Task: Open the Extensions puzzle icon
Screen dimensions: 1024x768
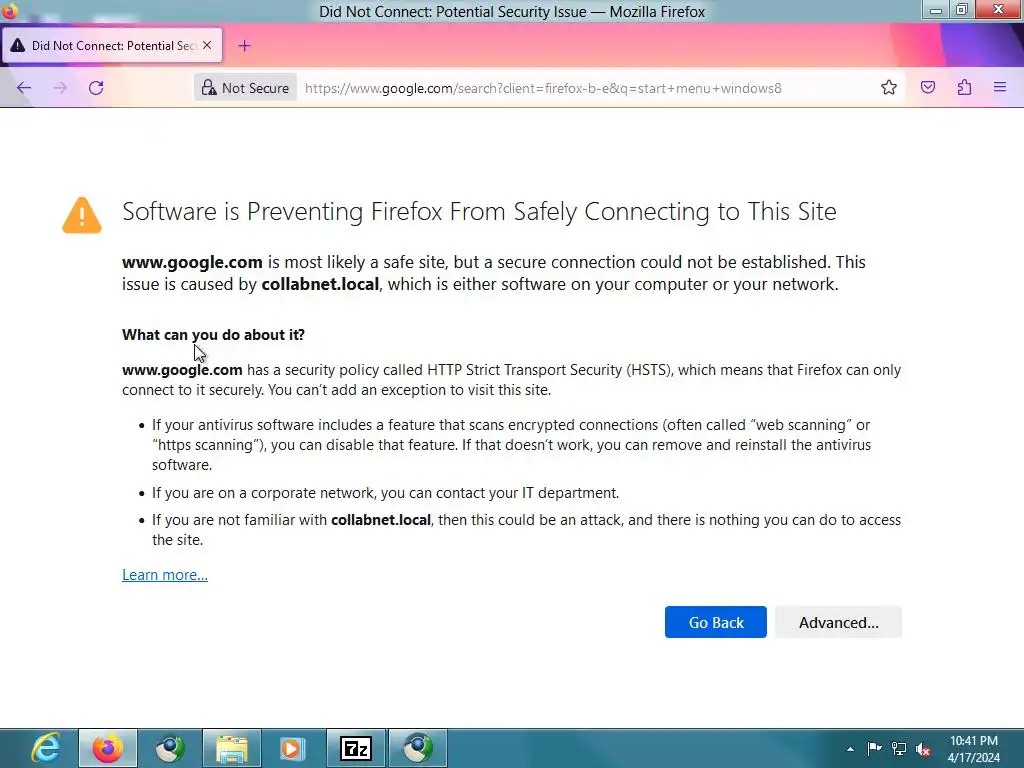Action: [964, 88]
